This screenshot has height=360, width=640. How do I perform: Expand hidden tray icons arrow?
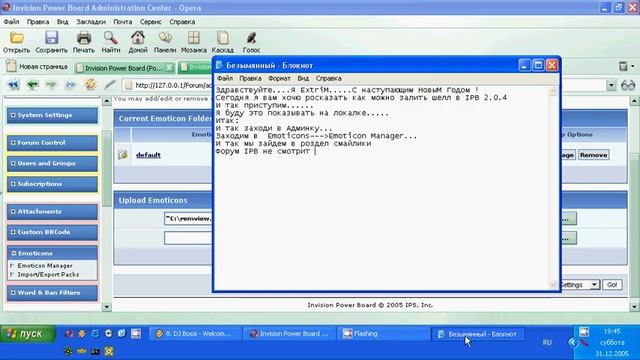click(572, 342)
